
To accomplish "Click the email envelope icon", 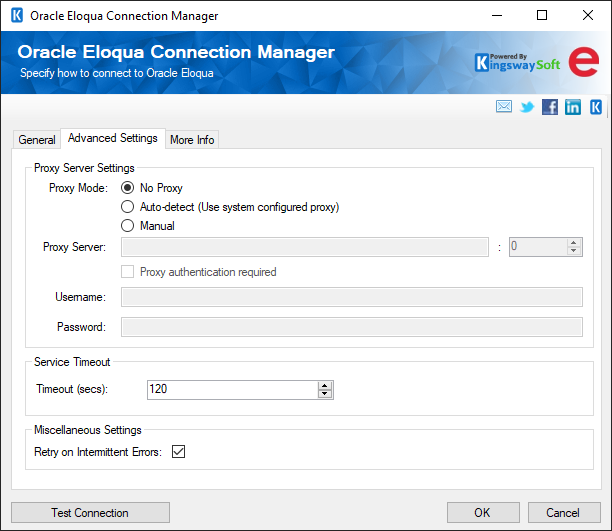I will pyautogui.click(x=504, y=106).
